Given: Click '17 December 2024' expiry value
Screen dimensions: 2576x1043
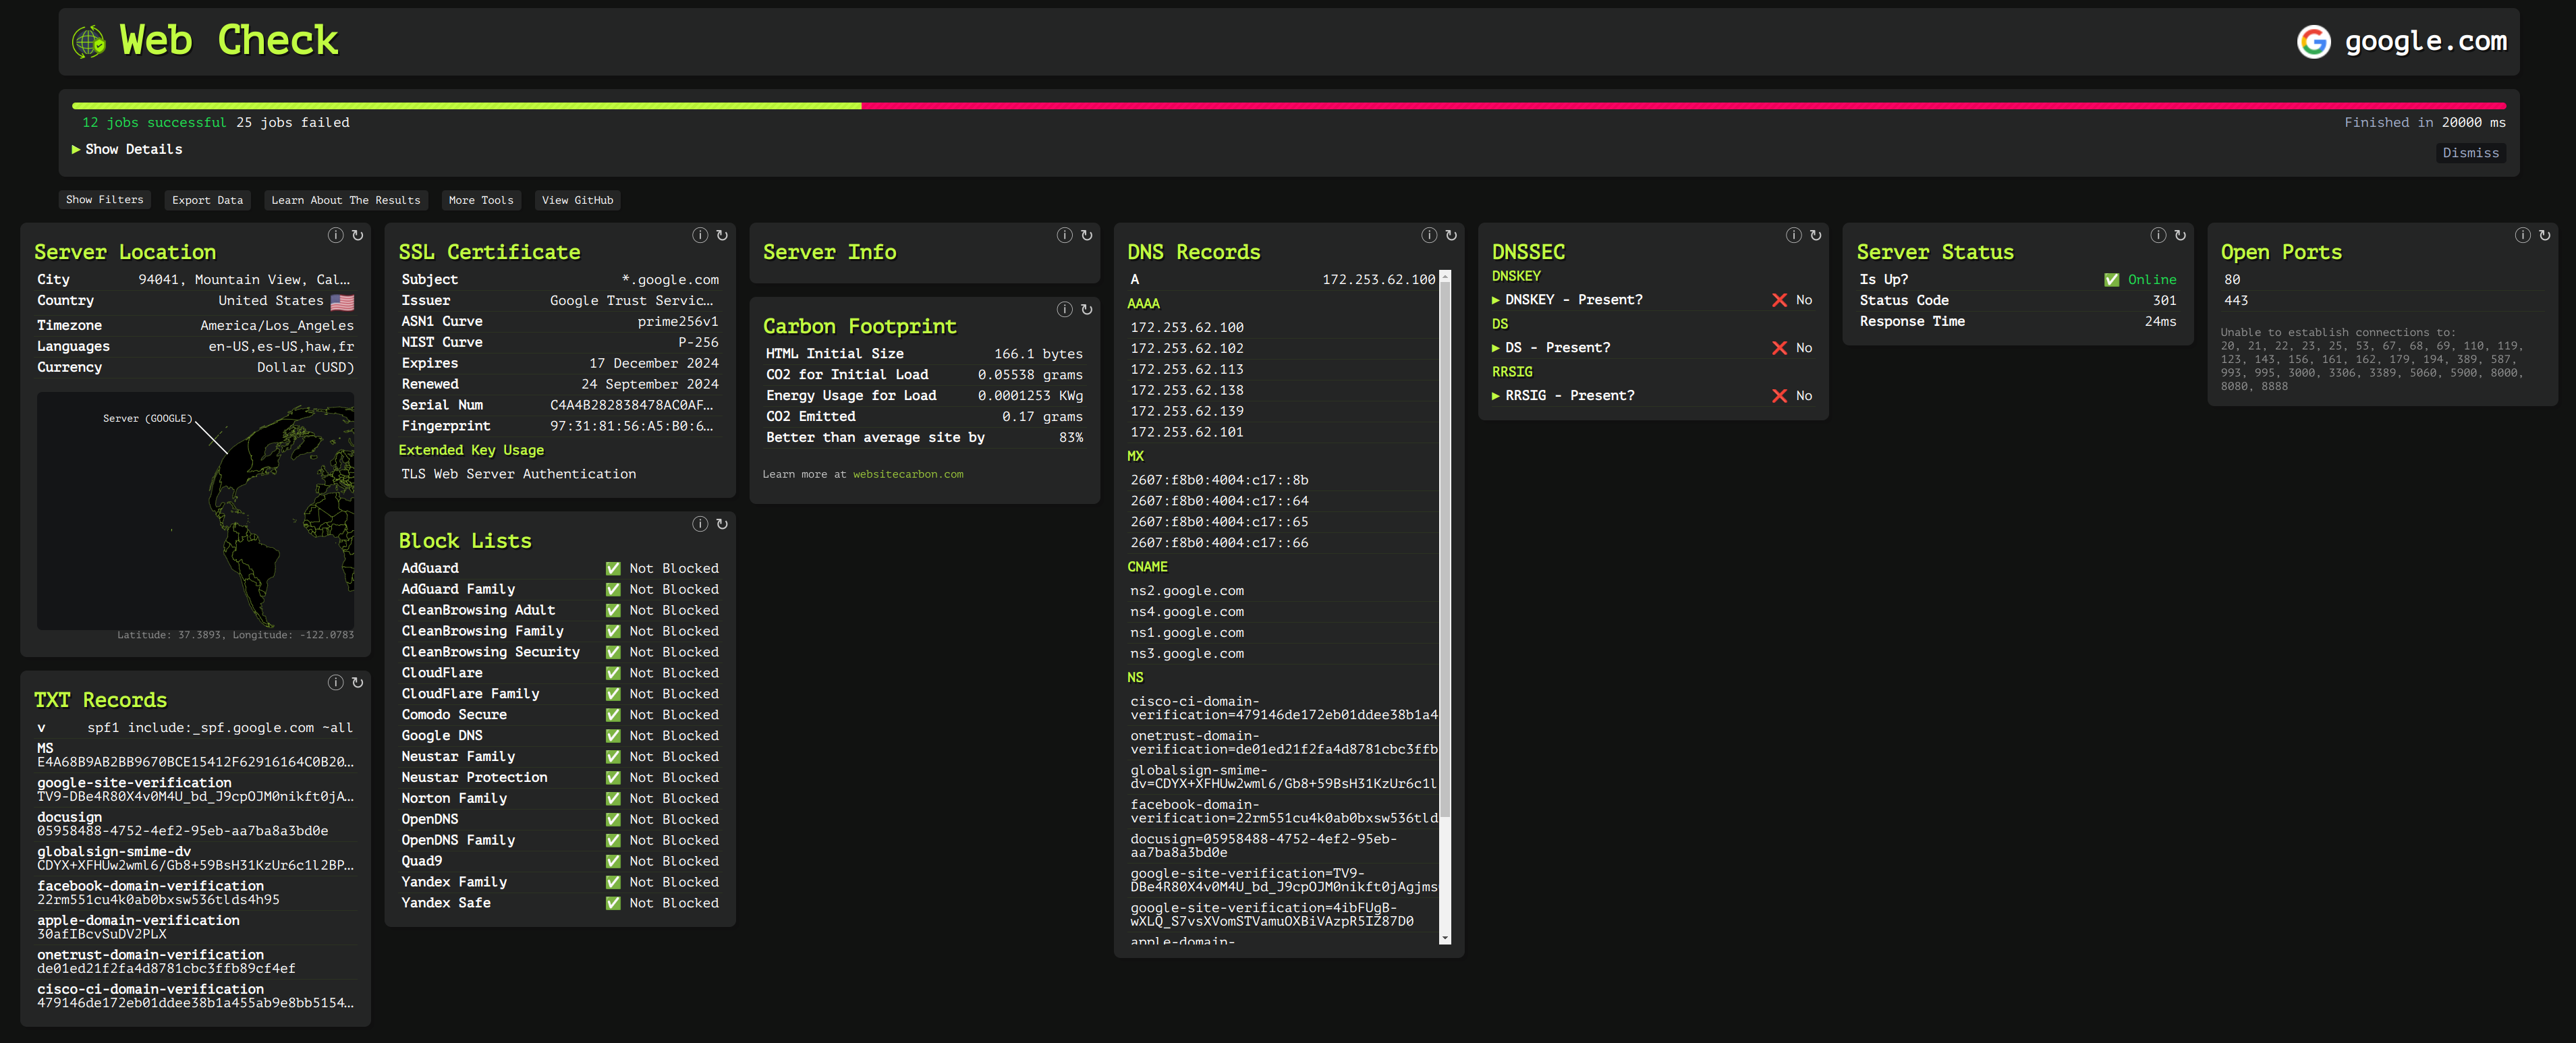Looking at the screenshot, I should 653,363.
